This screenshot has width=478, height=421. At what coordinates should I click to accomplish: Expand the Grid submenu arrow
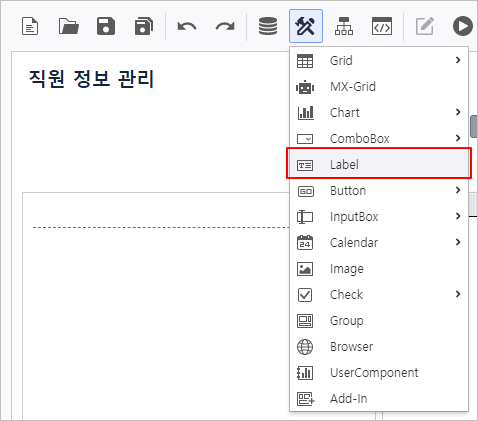coord(458,60)
